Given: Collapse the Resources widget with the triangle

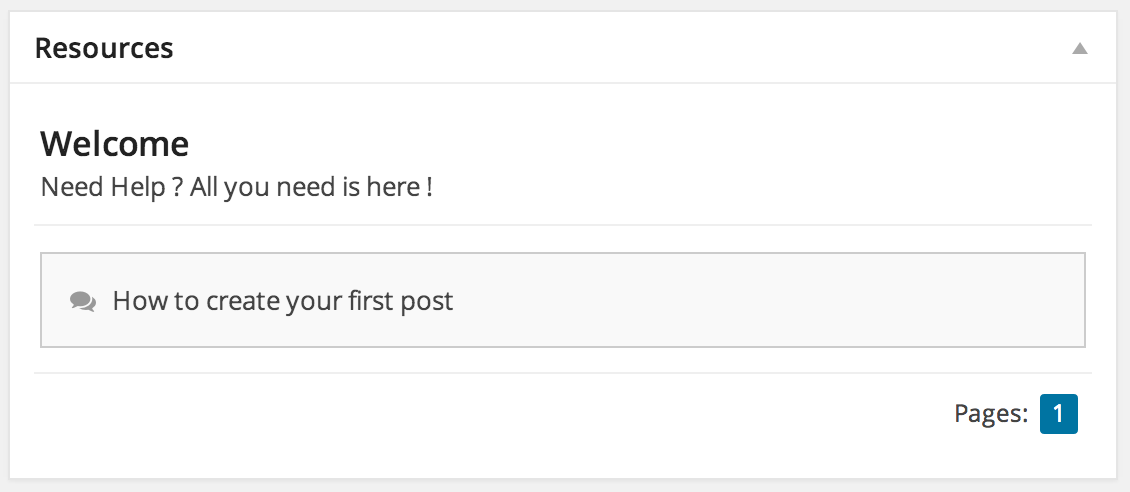Looking at the screenshot, I should click(1079, 49).
